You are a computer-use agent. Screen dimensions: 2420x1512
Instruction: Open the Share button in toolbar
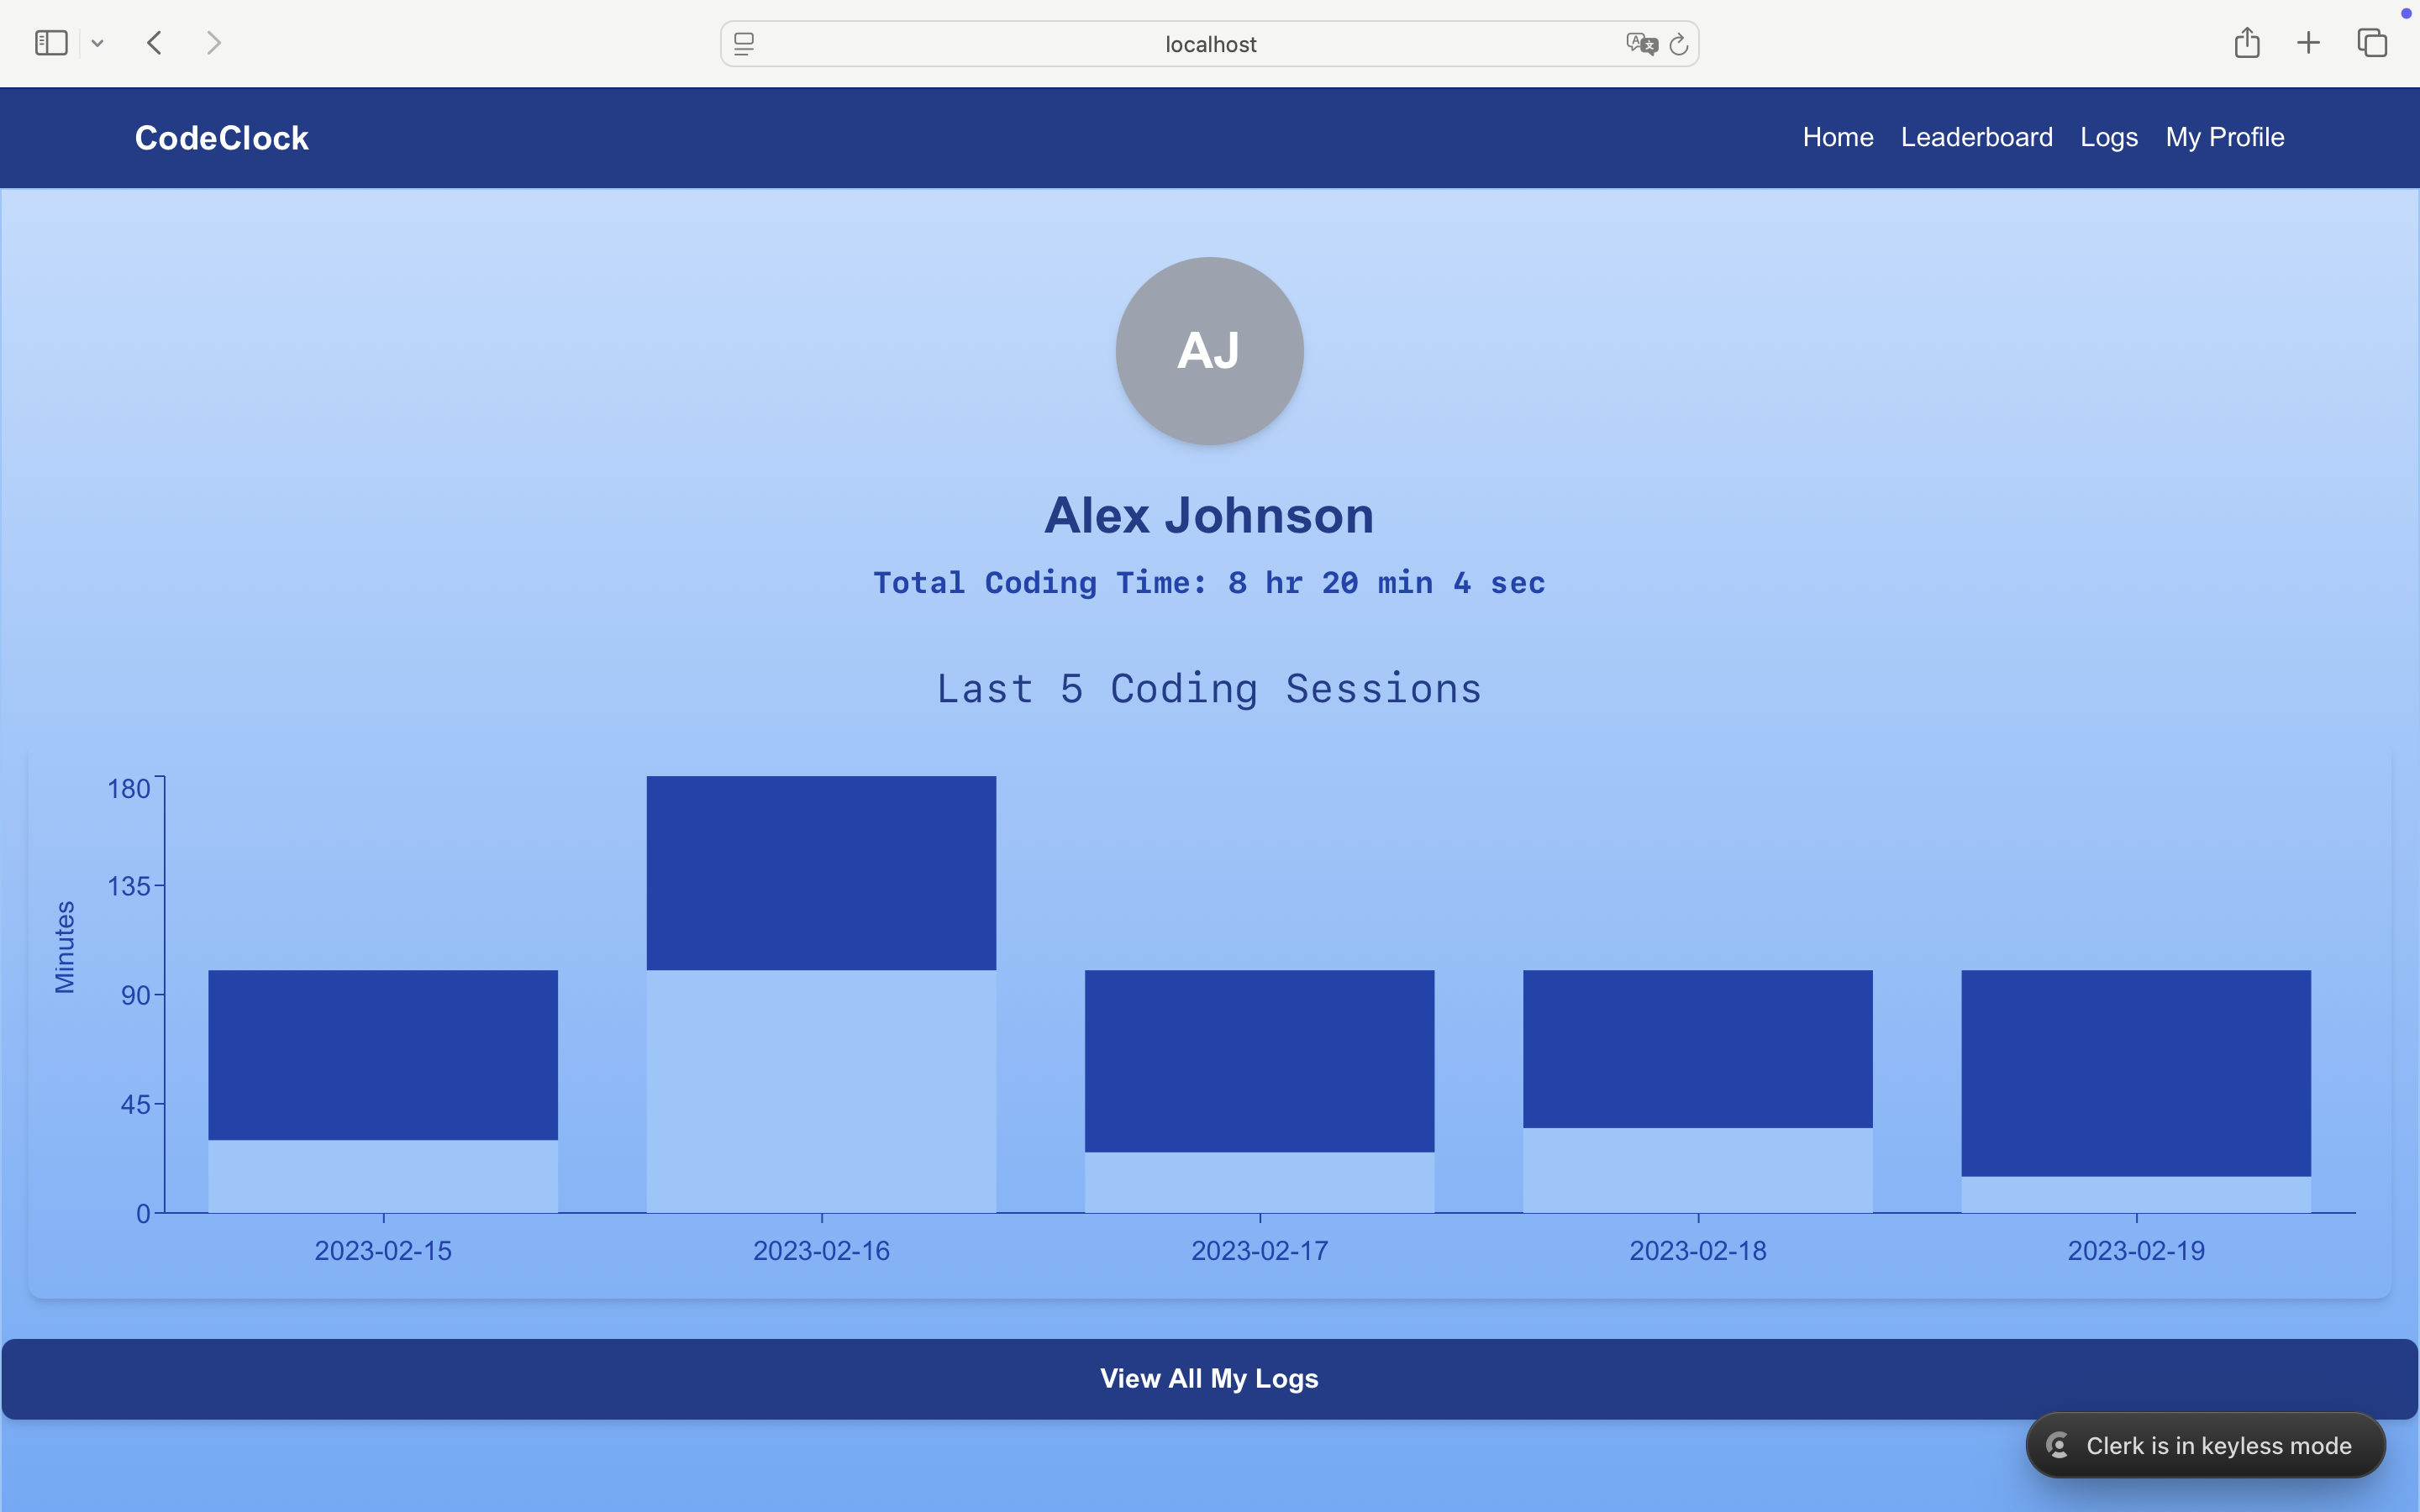pyautogui.click(x=2247, y=43)
